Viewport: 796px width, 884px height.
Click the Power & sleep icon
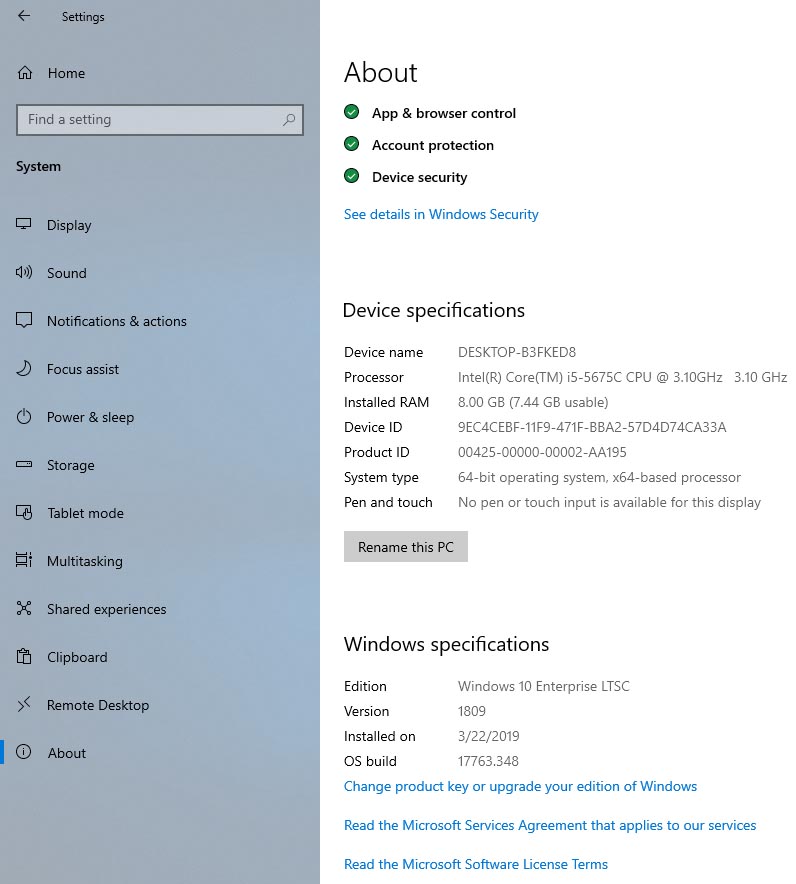pos(24,417)
